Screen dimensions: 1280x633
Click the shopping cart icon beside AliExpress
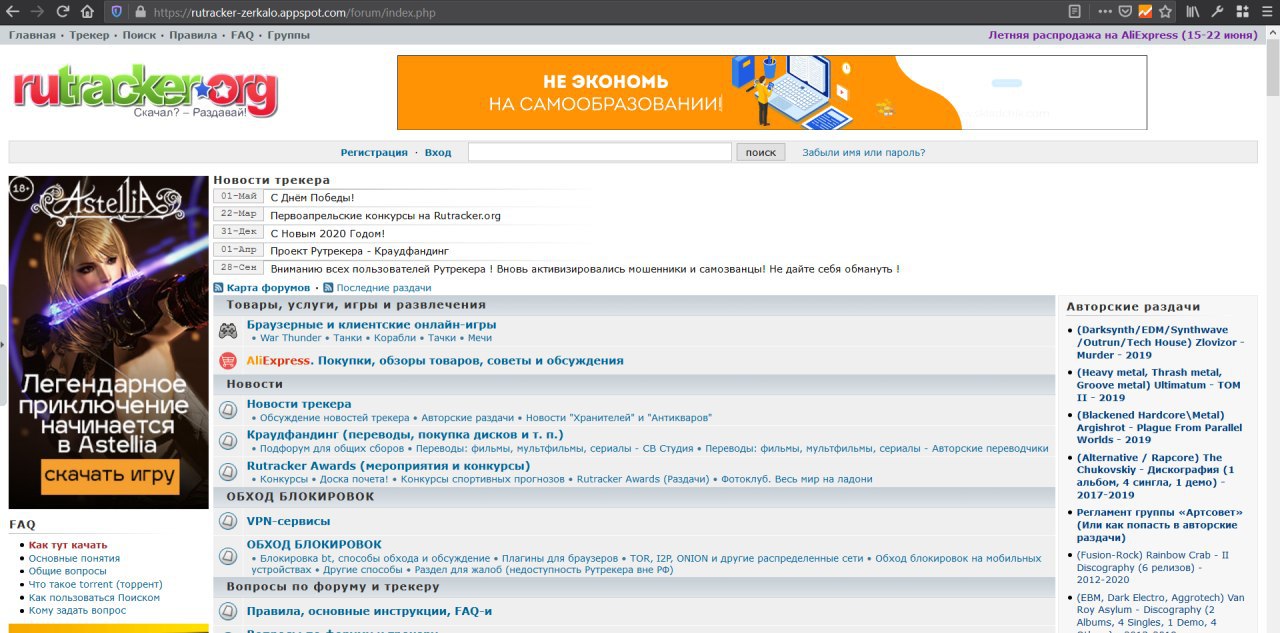tap(228, 361)
